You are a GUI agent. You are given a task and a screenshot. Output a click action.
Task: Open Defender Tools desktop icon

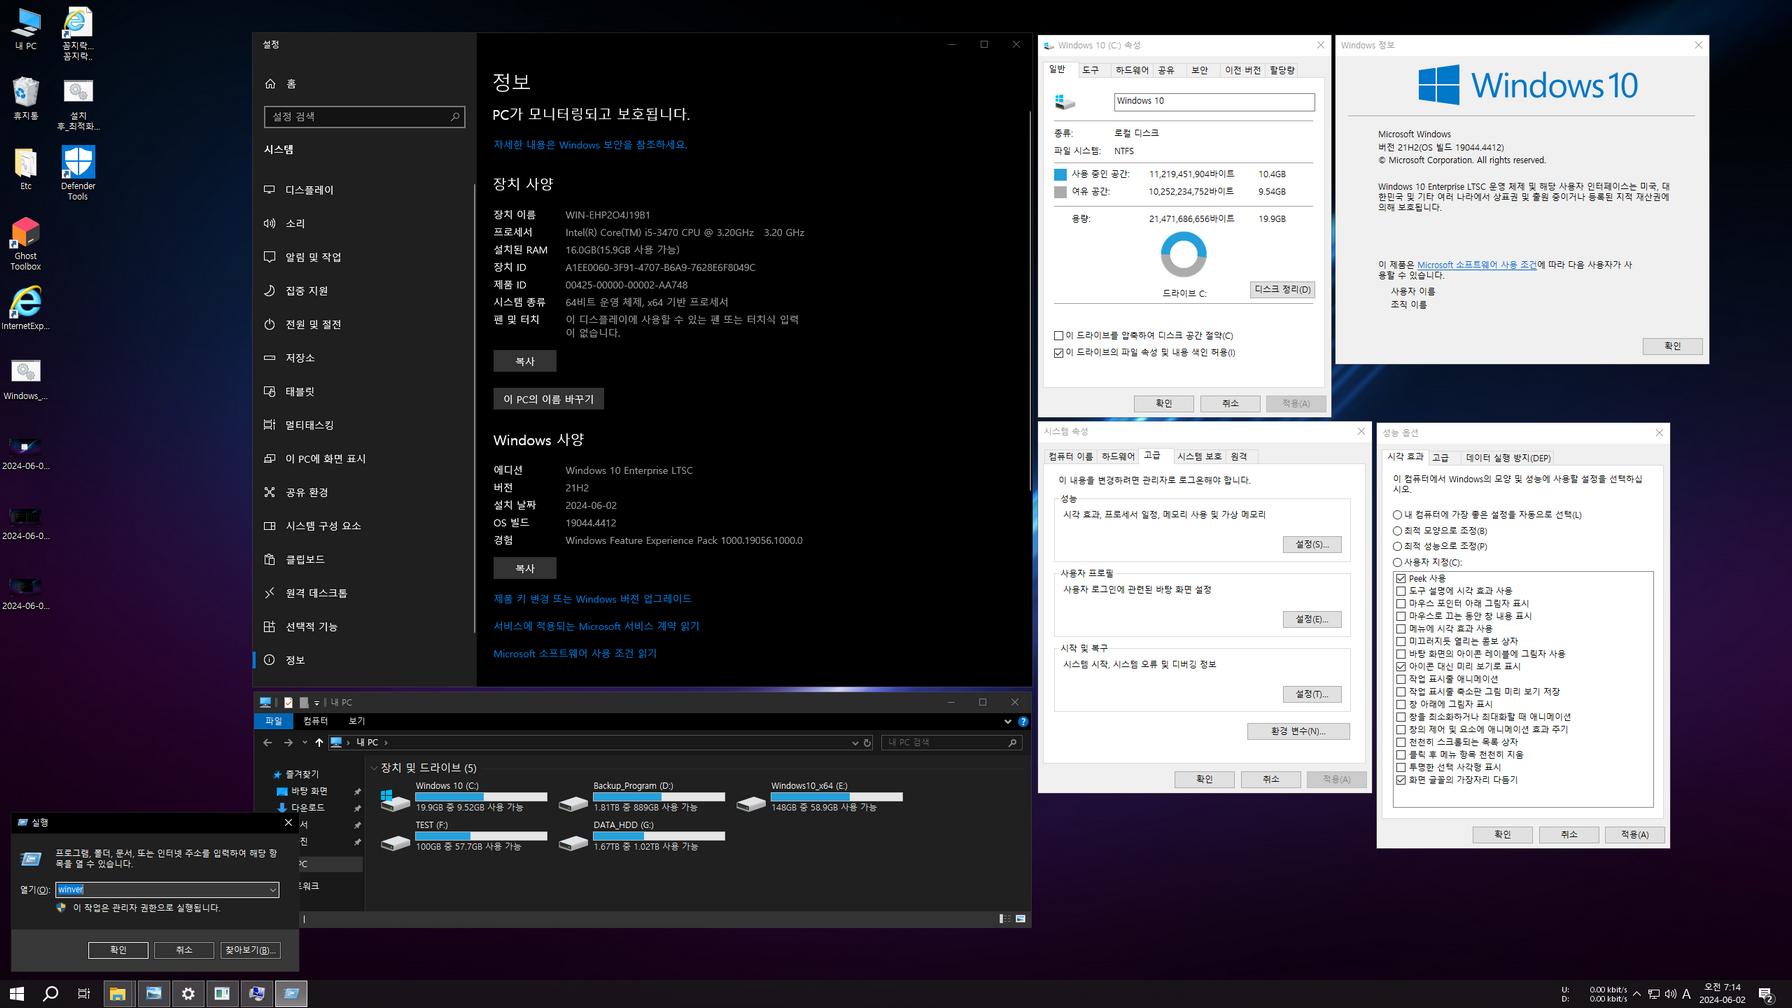coord(78,174)
